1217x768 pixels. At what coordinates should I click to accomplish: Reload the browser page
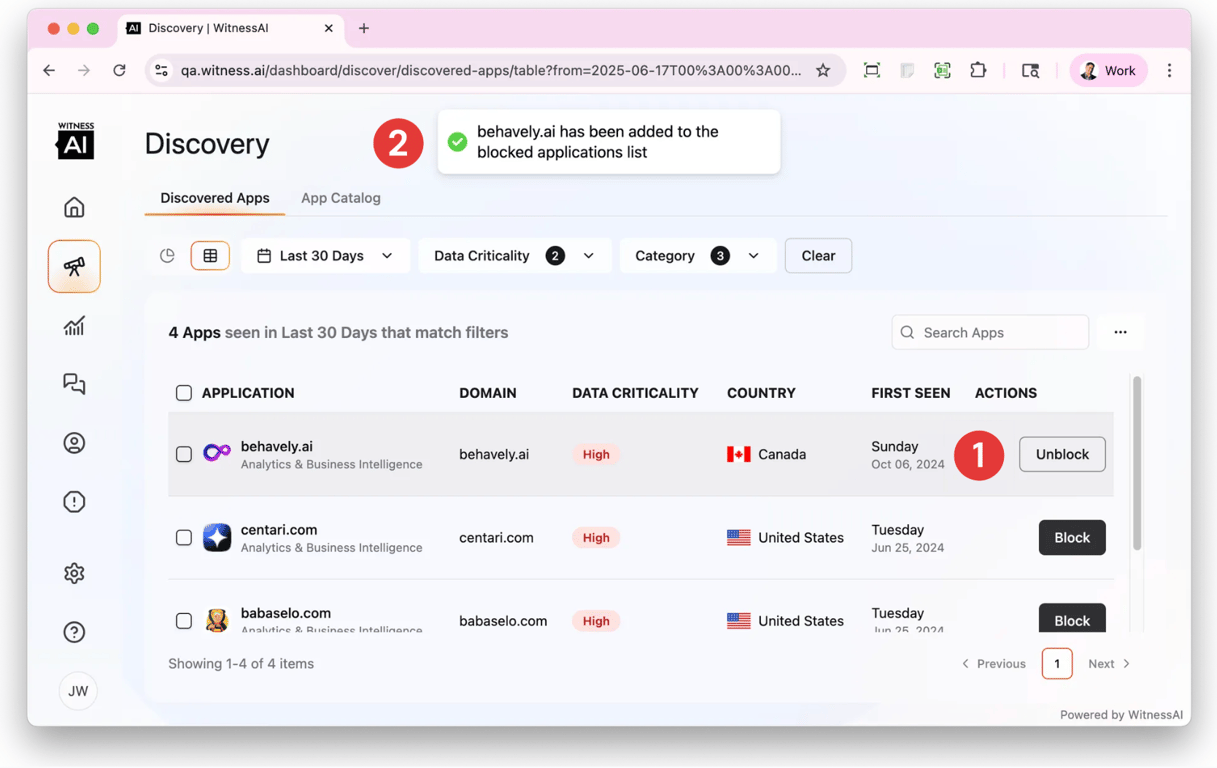pyautogui.click(x=119, y=70)
